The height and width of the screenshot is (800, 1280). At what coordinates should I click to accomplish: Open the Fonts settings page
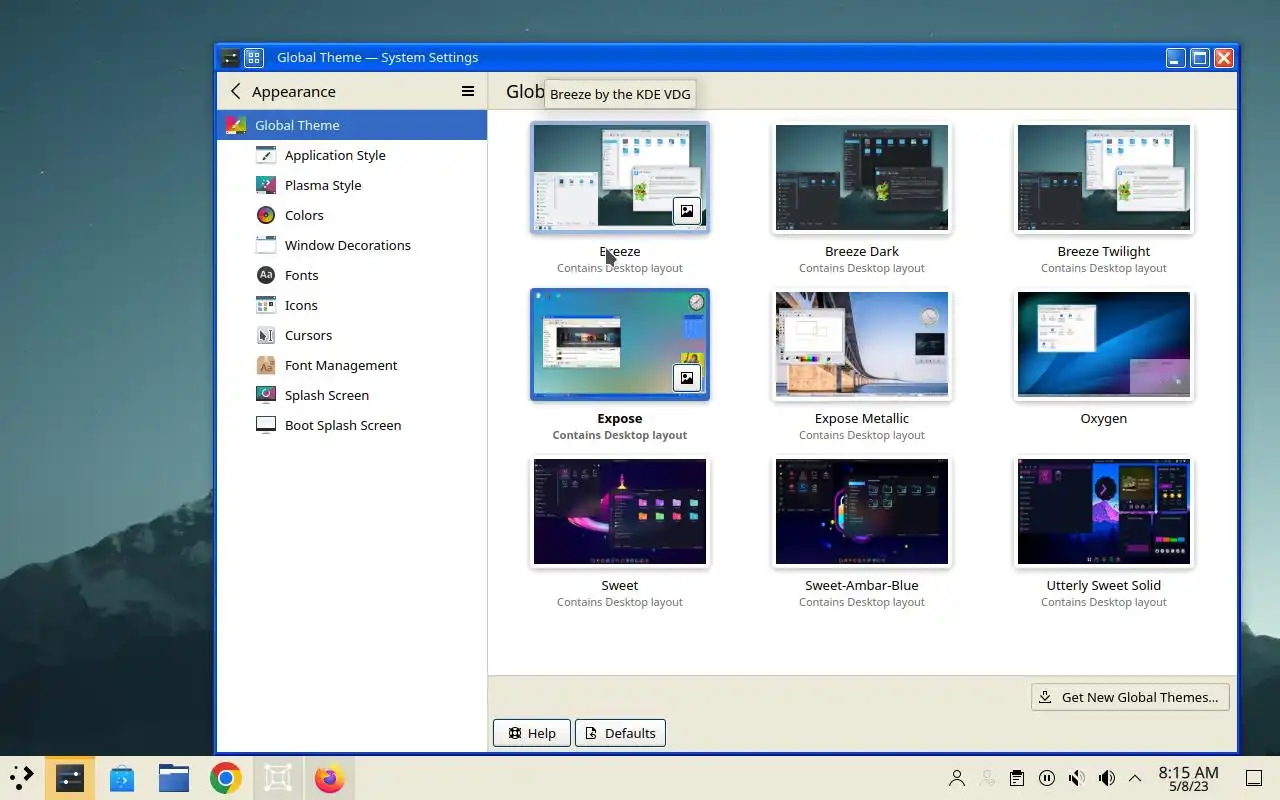pos(352,275)
